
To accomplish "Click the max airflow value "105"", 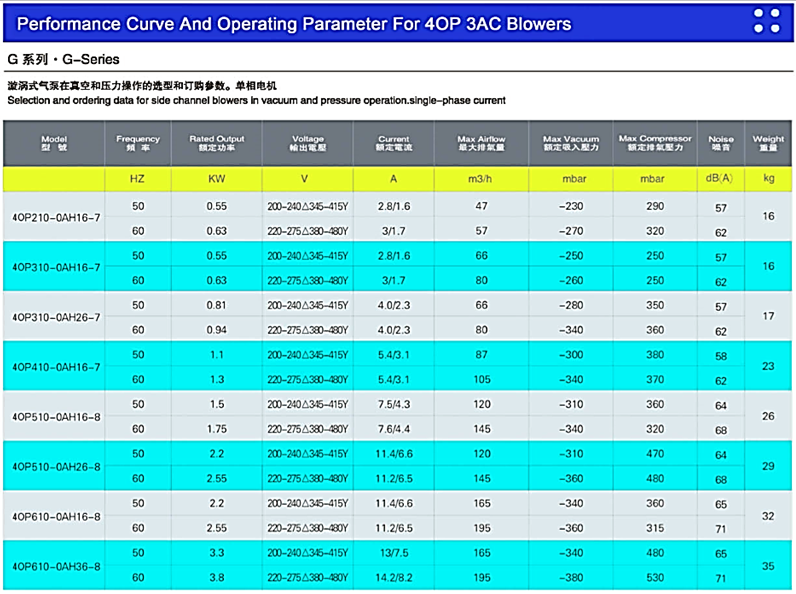I will tap(482, 379).
